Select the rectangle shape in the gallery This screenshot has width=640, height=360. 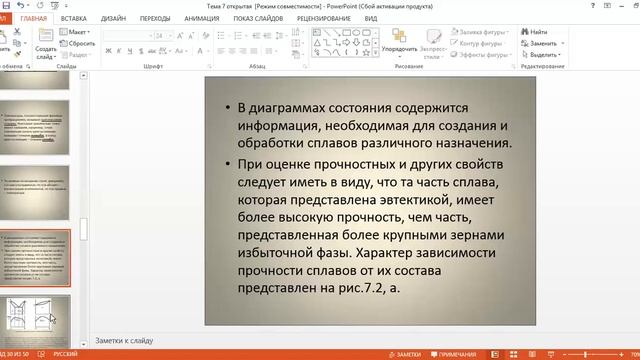(347, 33)
